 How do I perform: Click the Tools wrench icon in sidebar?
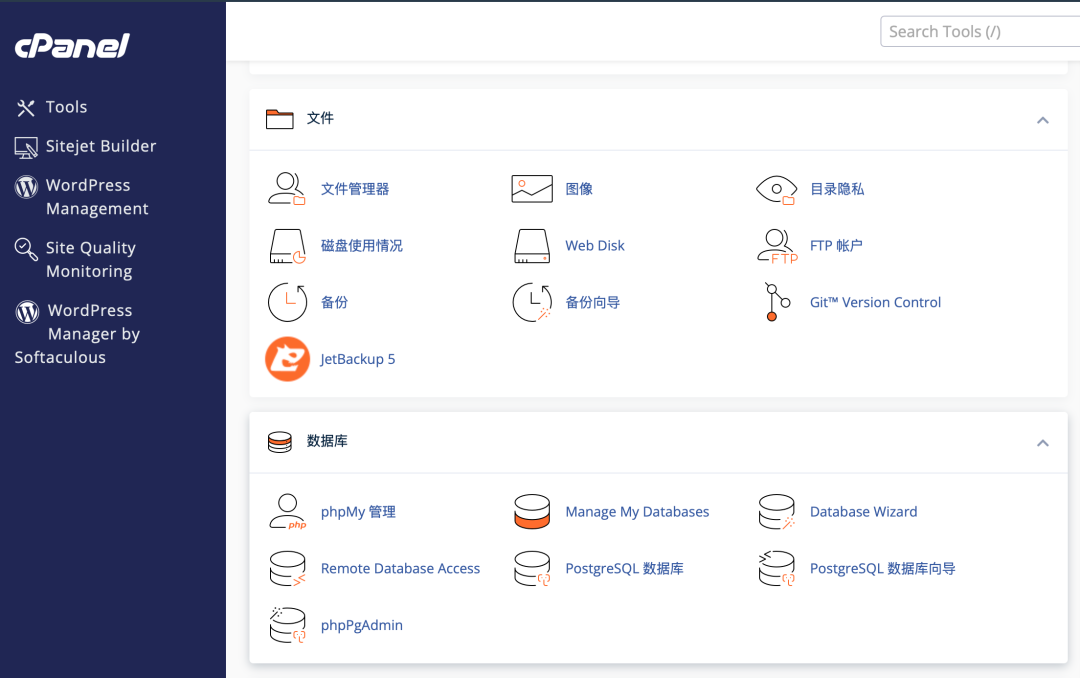point(26,107)
